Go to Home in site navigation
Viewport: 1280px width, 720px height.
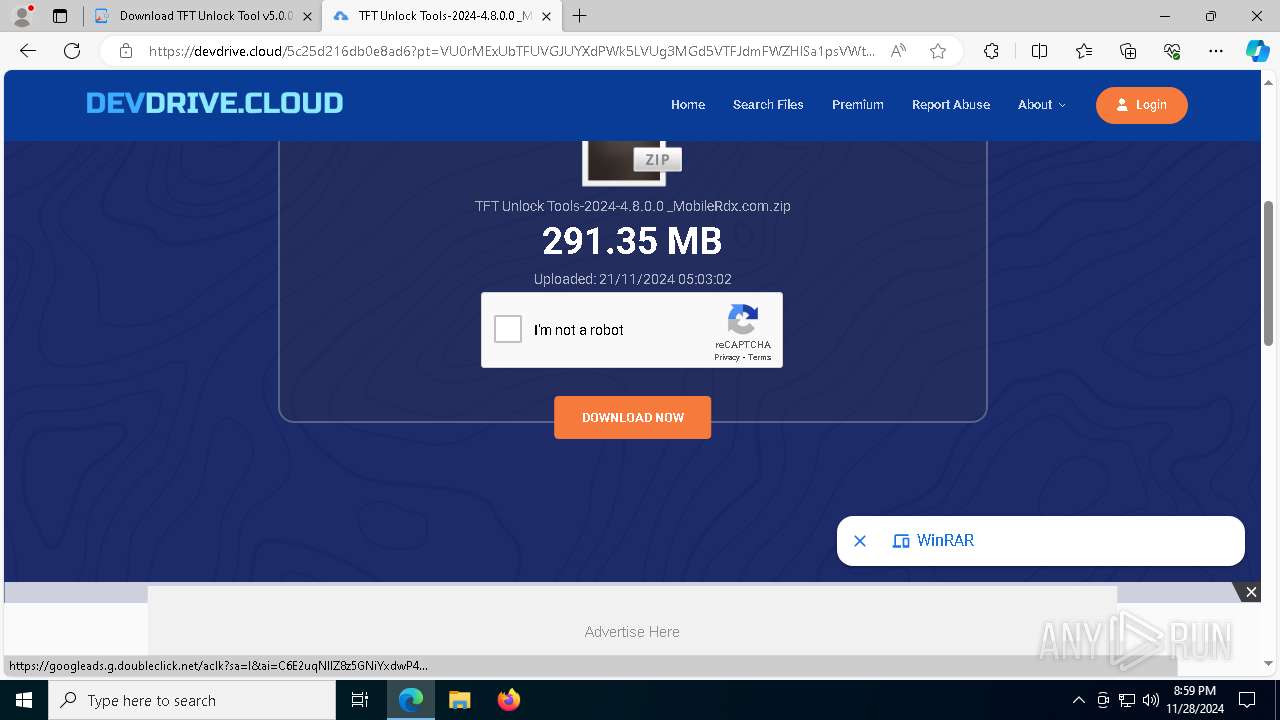688,104
